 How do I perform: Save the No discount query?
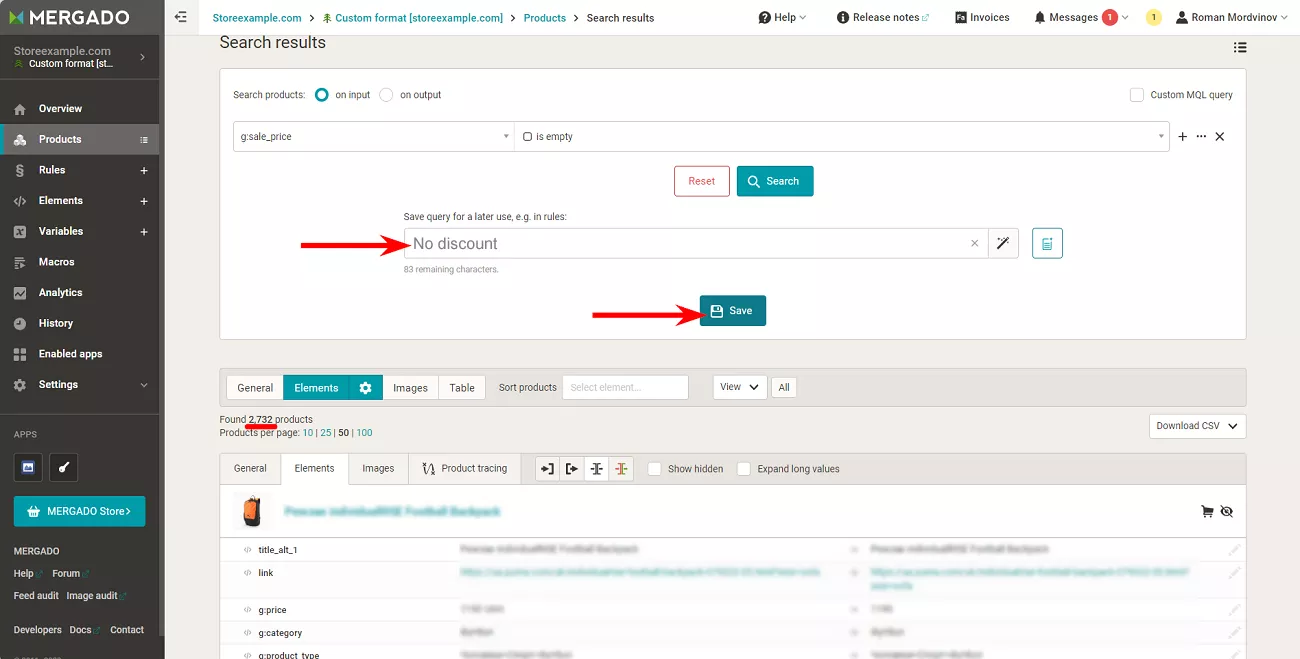732,311
